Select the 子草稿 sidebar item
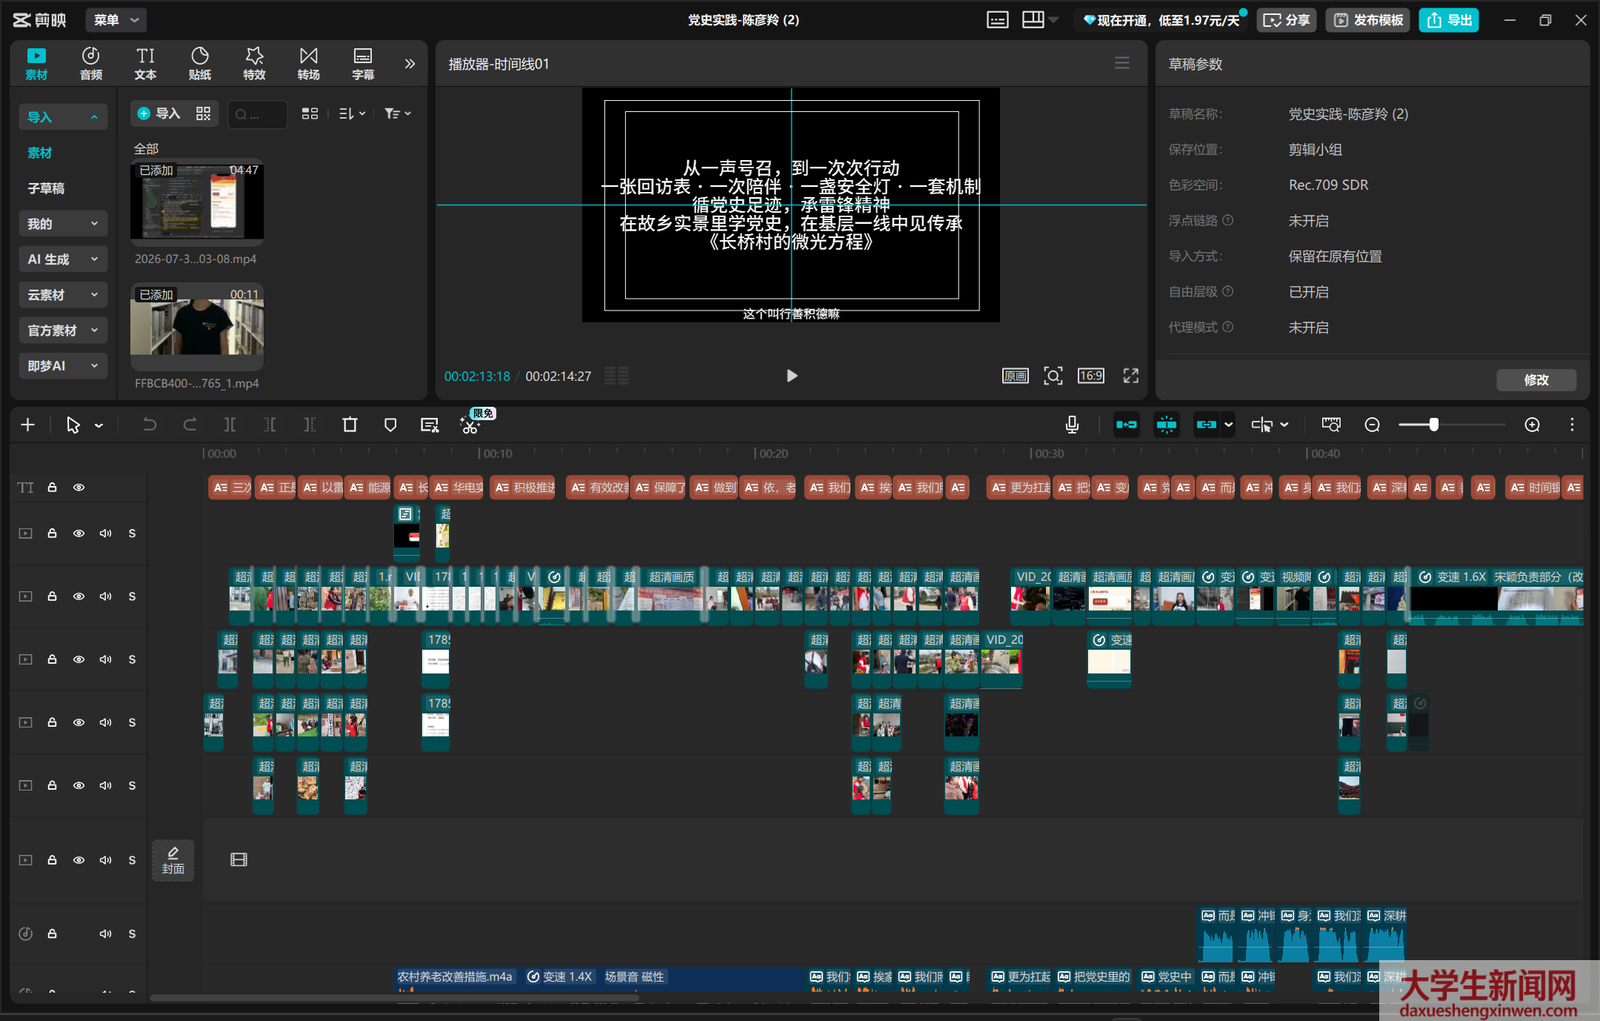Screen dimensions: 1600x1021 pos(46,188)
